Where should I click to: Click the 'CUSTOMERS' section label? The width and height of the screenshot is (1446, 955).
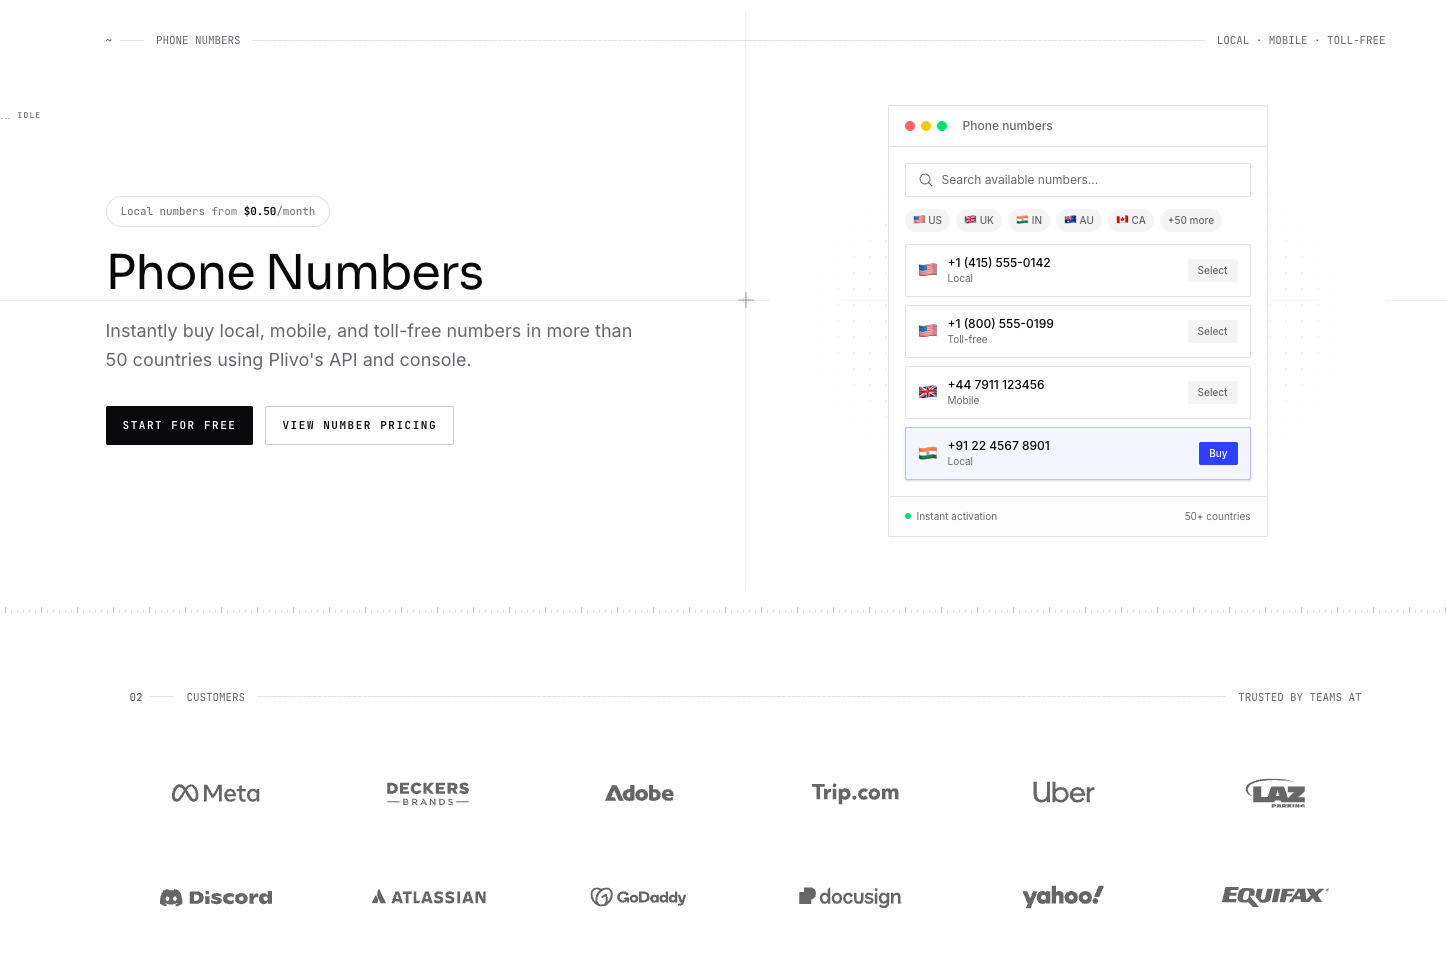coord(216,697)
